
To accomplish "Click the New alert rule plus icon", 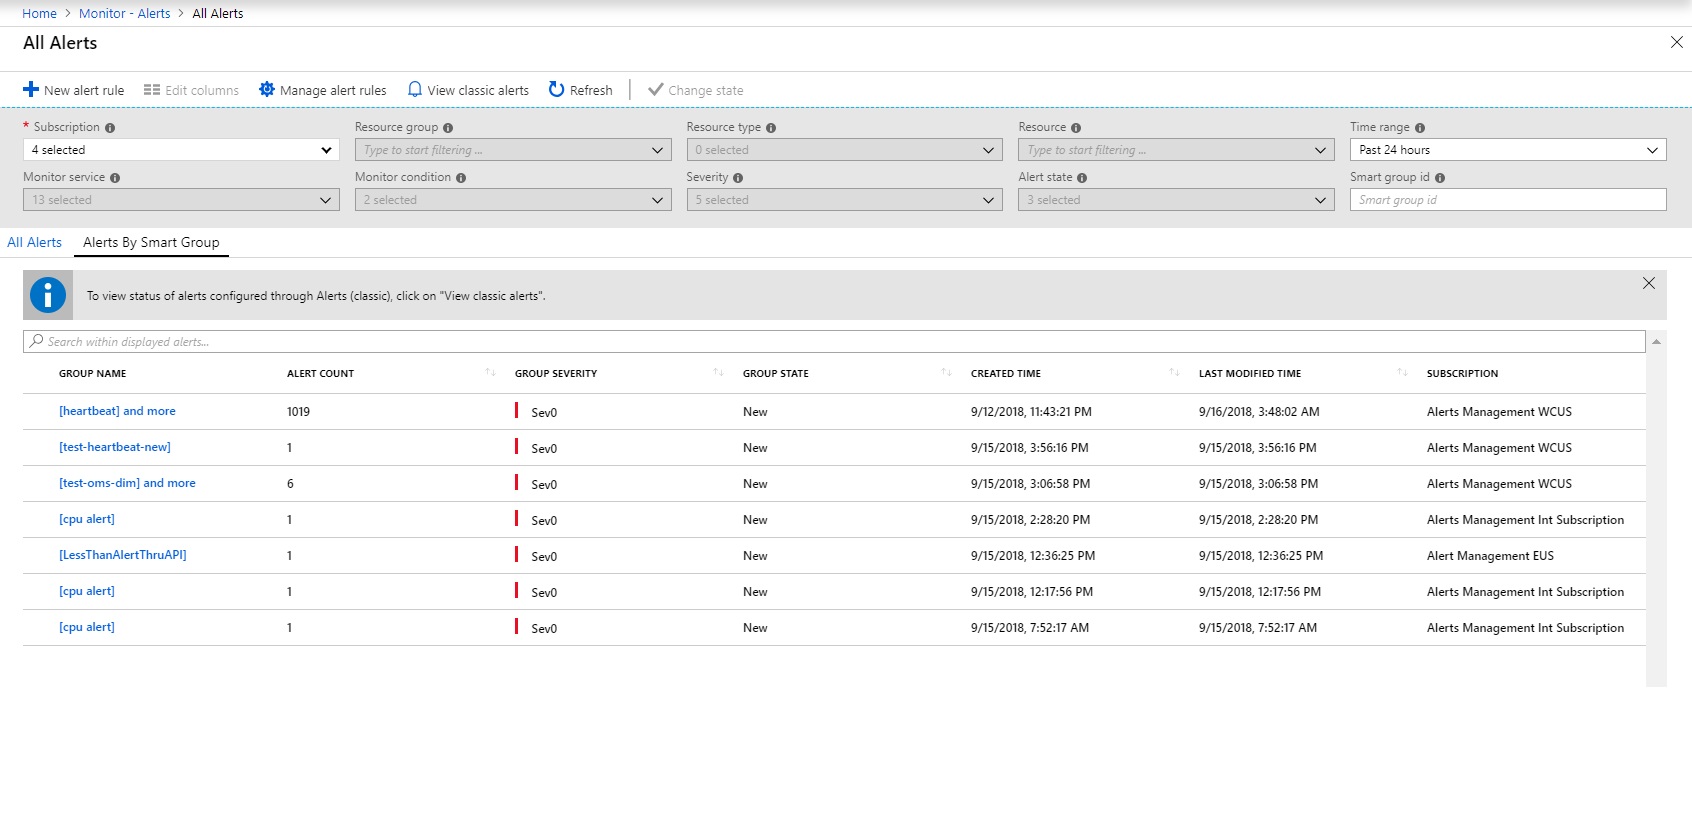I will click(31, 90).
